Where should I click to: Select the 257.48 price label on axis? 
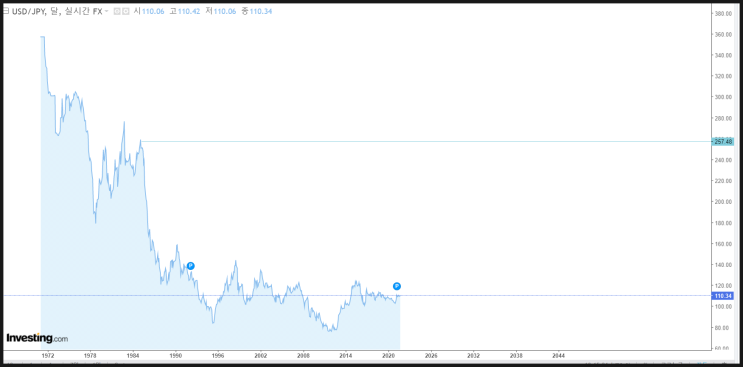tap(723, 142)
